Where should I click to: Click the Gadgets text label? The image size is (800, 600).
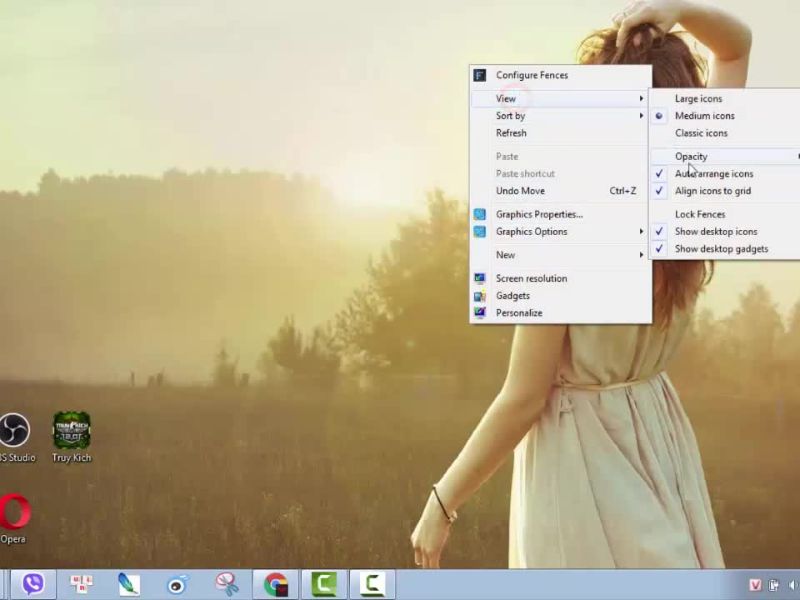click(513, 296)
